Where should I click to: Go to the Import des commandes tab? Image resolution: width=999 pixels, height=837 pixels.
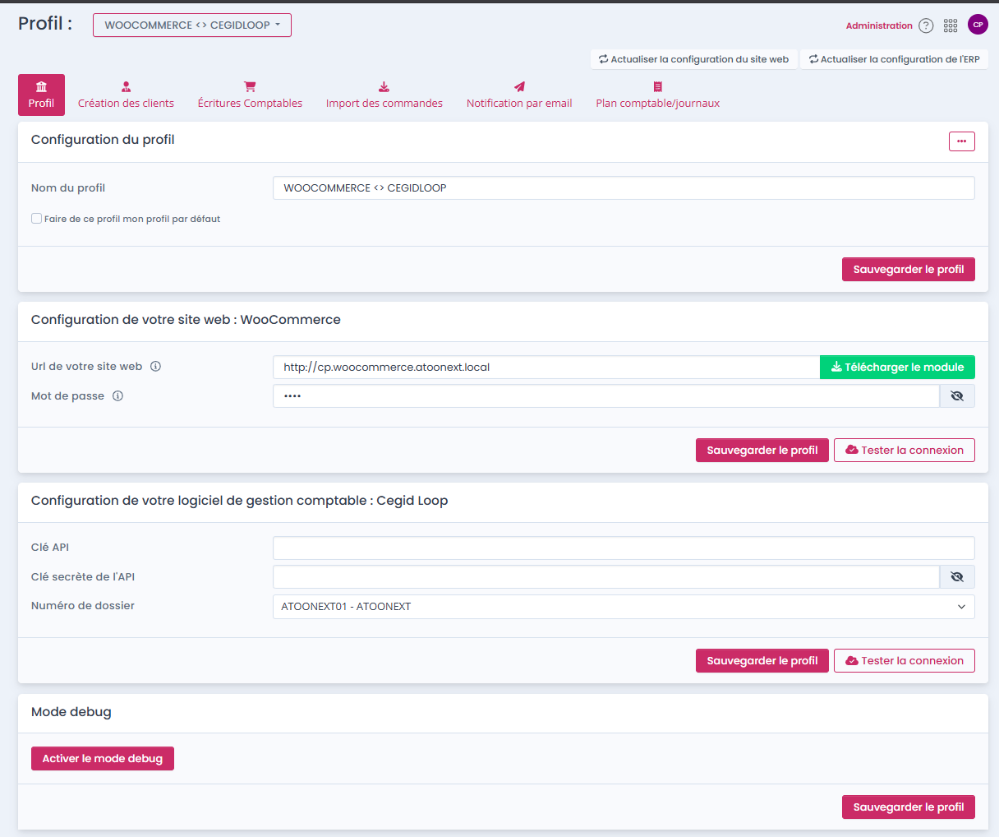[384, 95]
